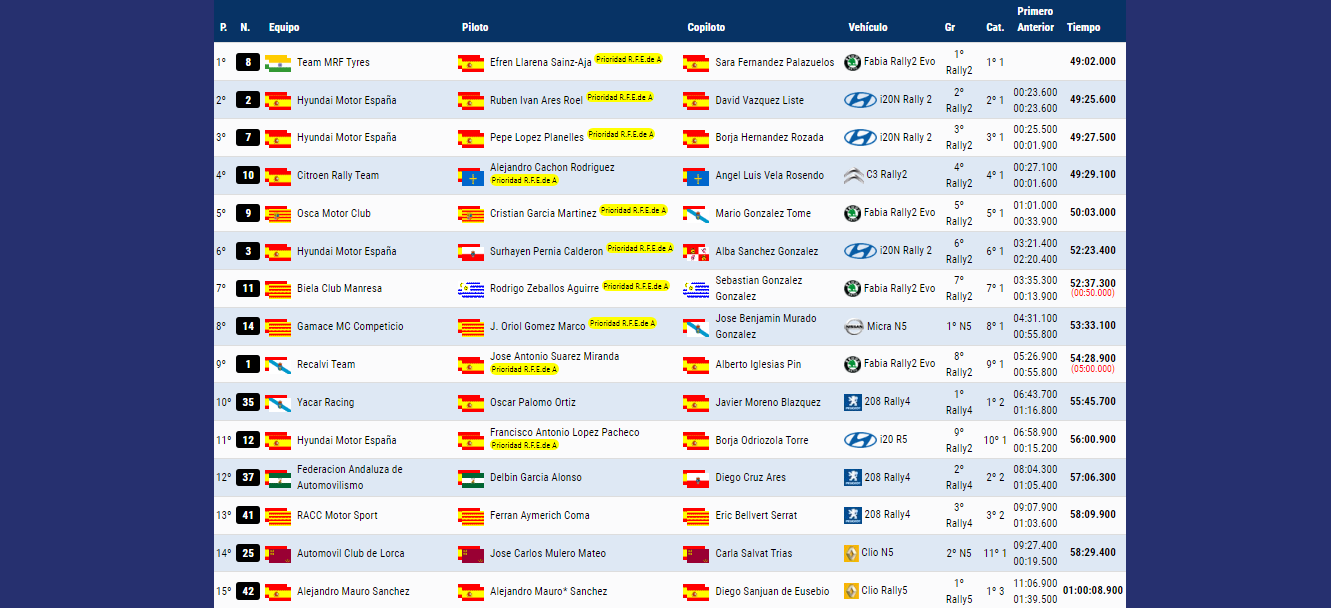Click the red penalty (05:00.000)
The width and height of the screenshot is (1331, 608).
1093,369
